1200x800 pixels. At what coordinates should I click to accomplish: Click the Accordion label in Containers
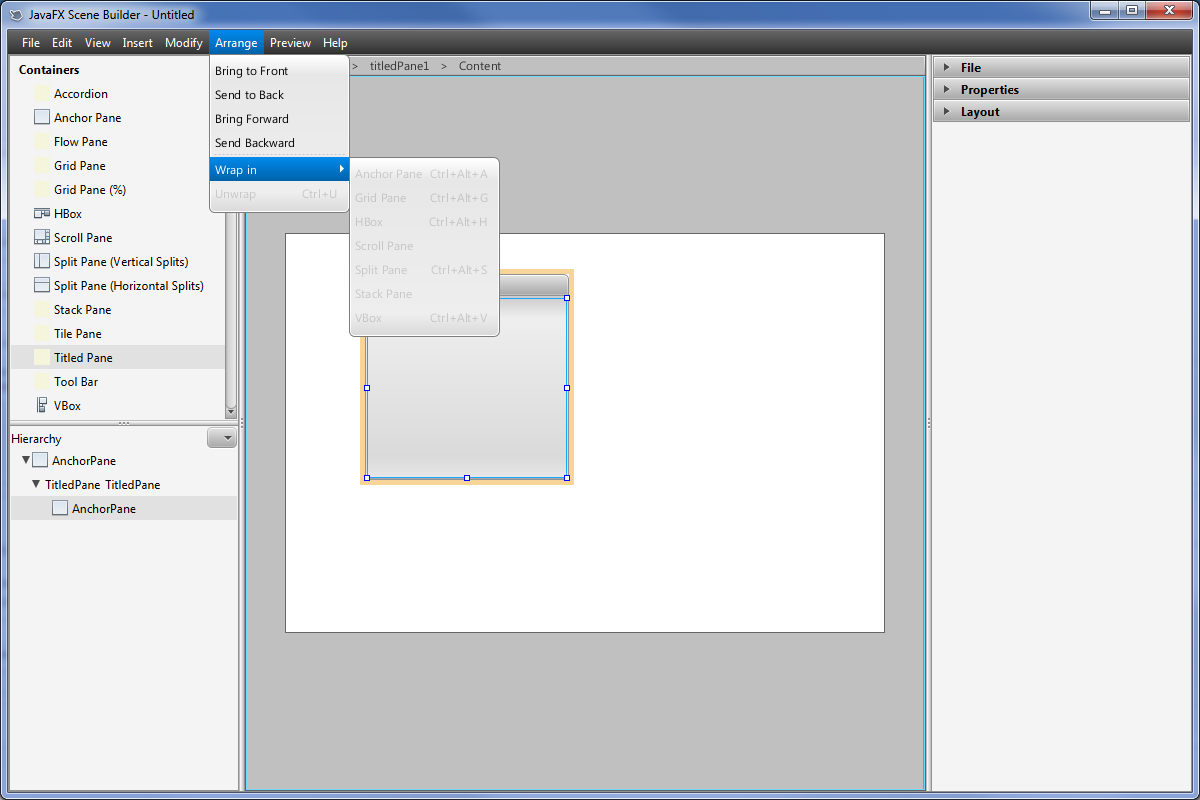pyautogui.click(x=81, y=94)
